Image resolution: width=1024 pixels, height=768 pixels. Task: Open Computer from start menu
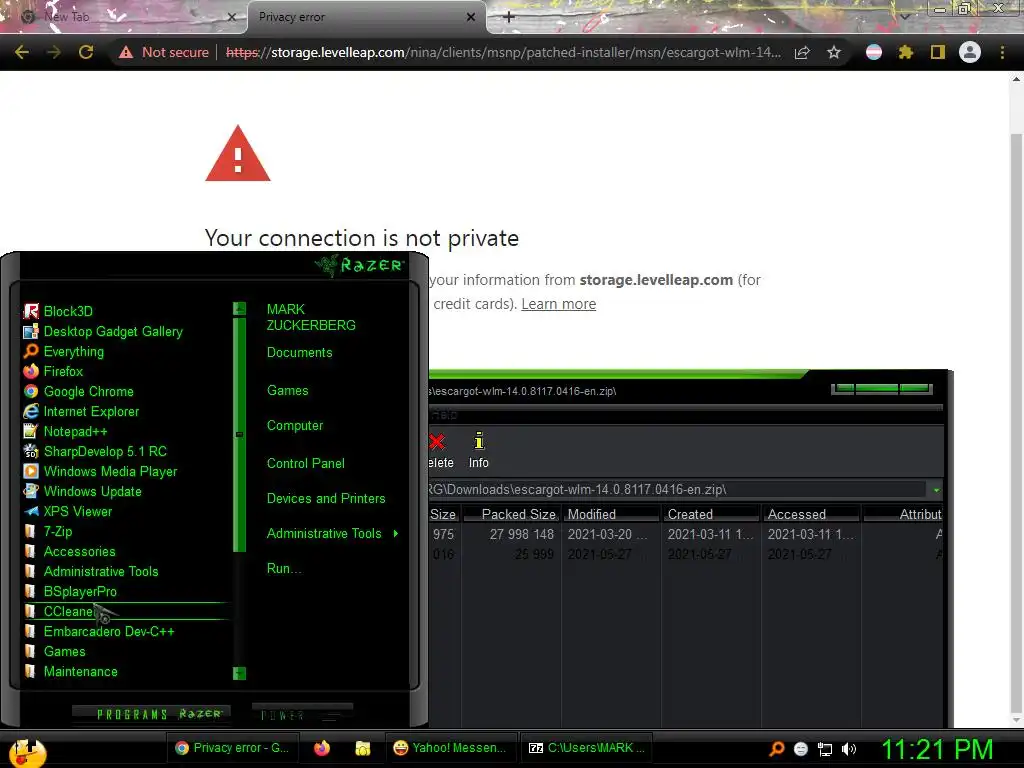[295, 426]
